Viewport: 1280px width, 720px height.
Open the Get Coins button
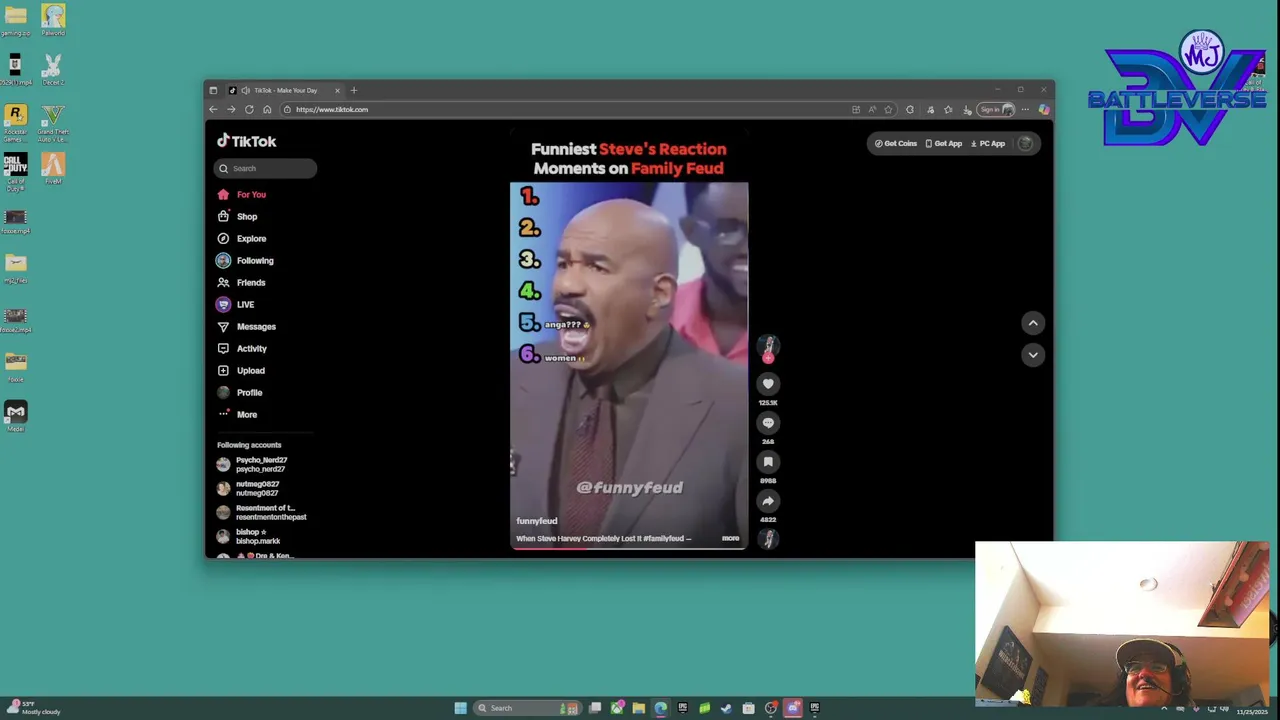pyautogui.click(x=896, y=144)
